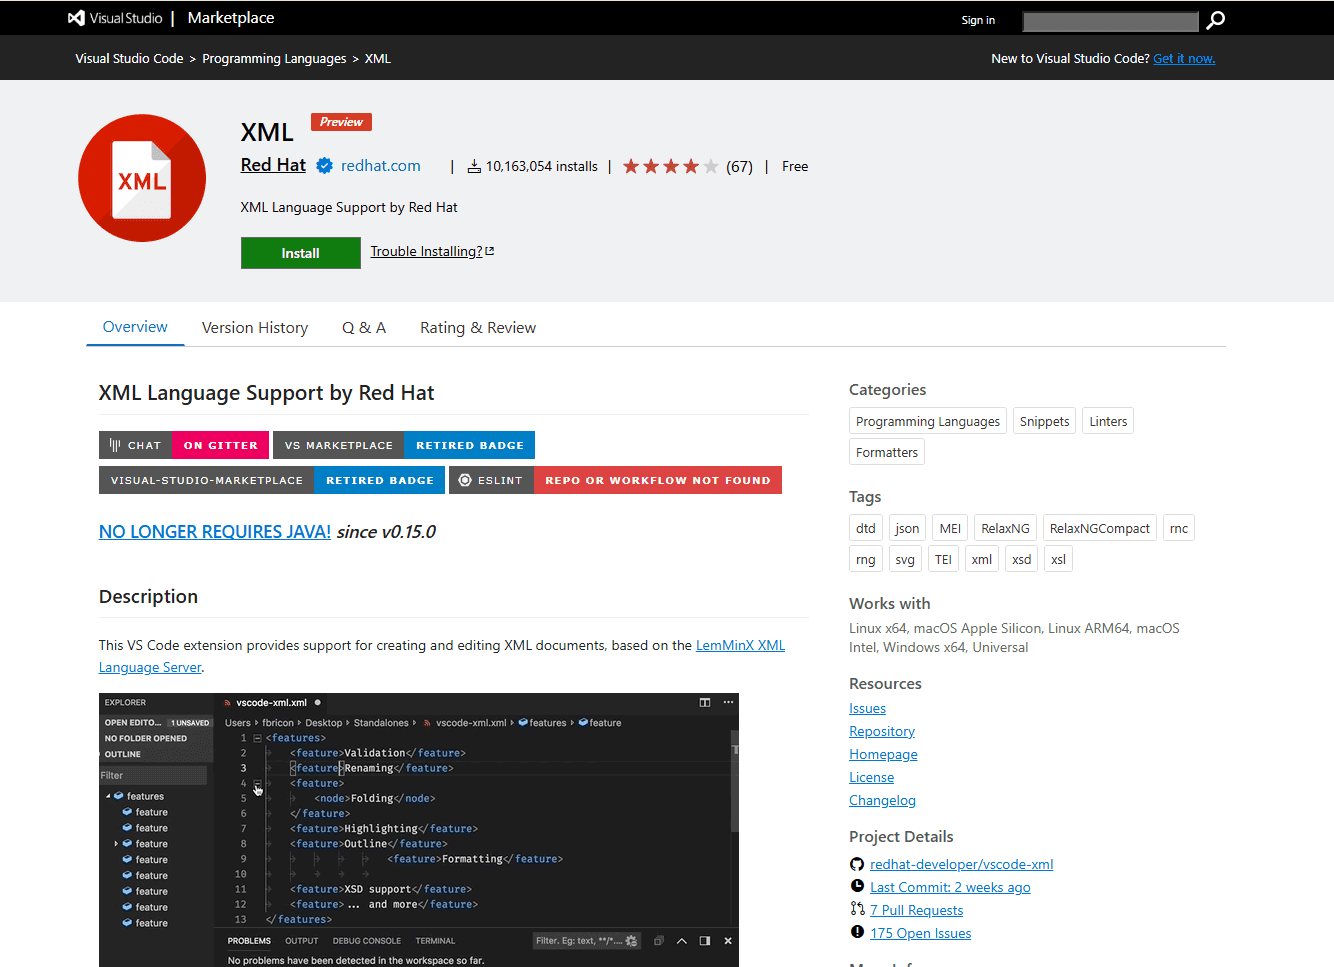Click the verified publisher badge icon

325,166
